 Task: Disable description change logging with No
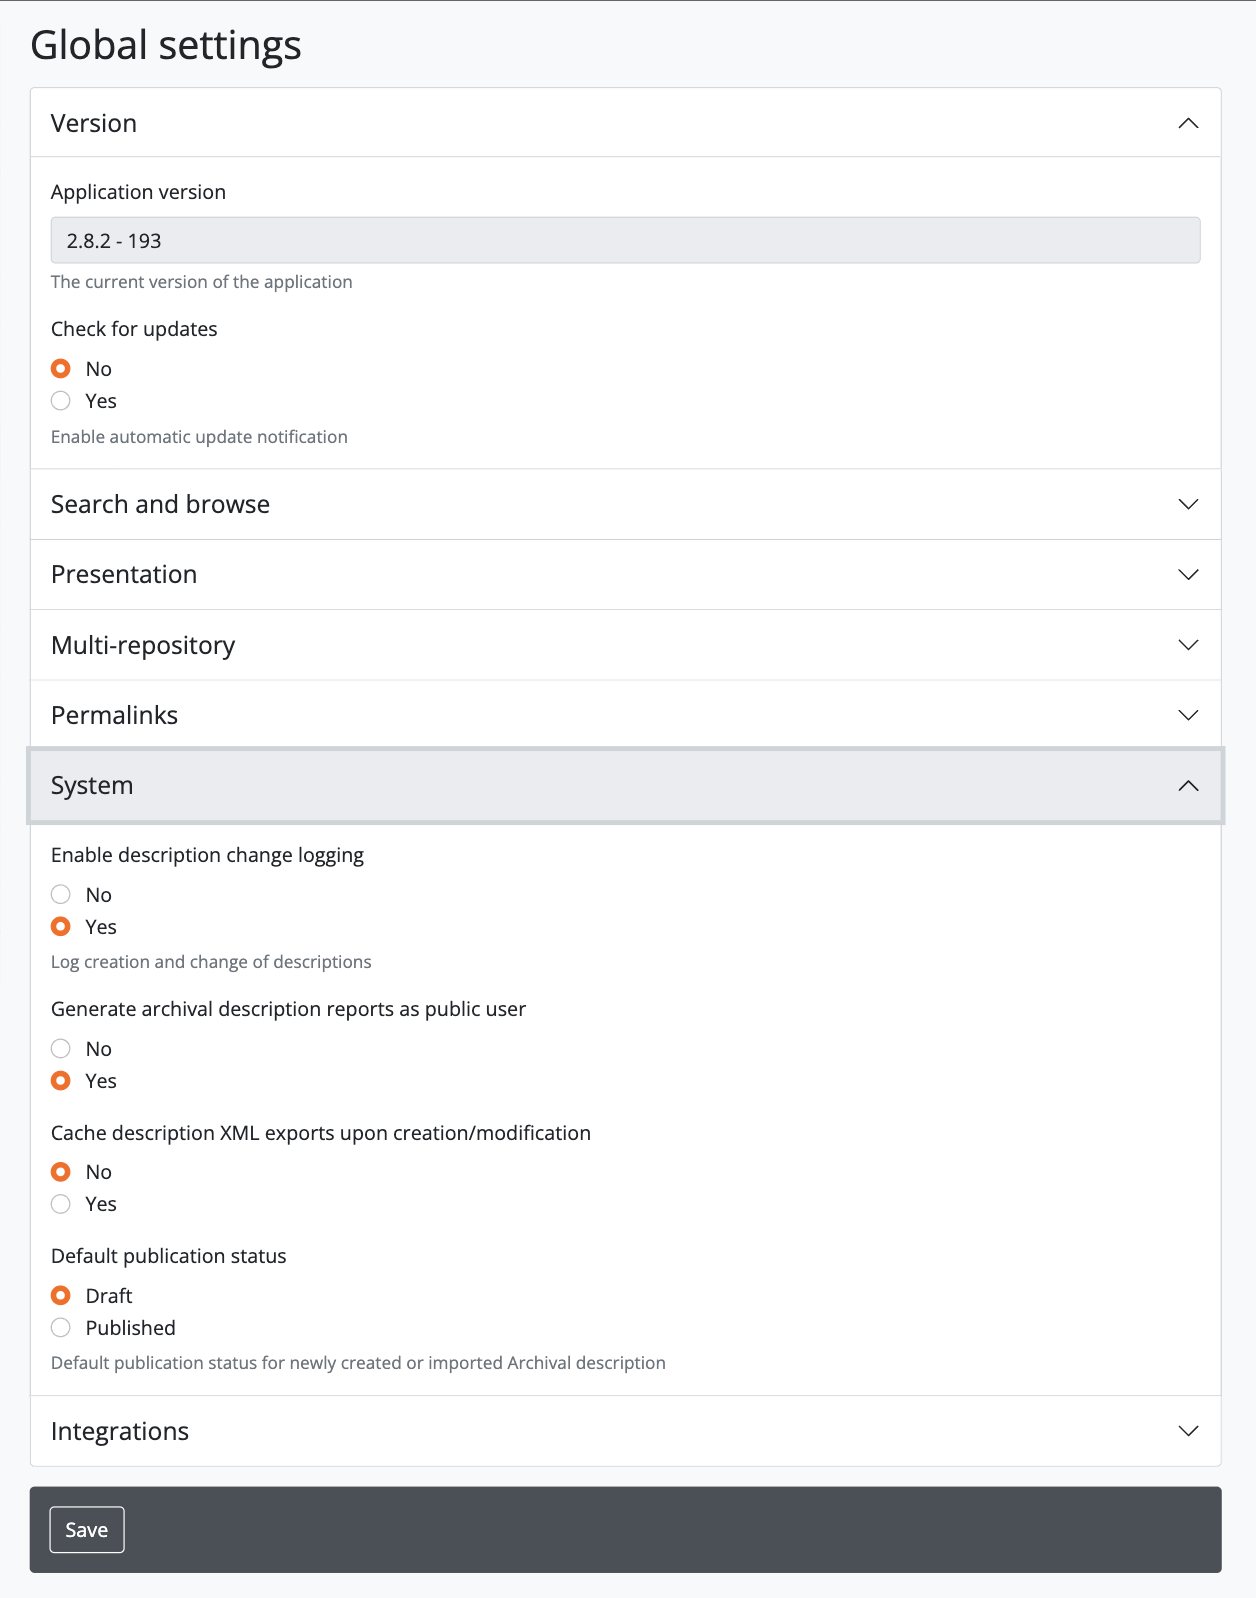click(61, 895)
